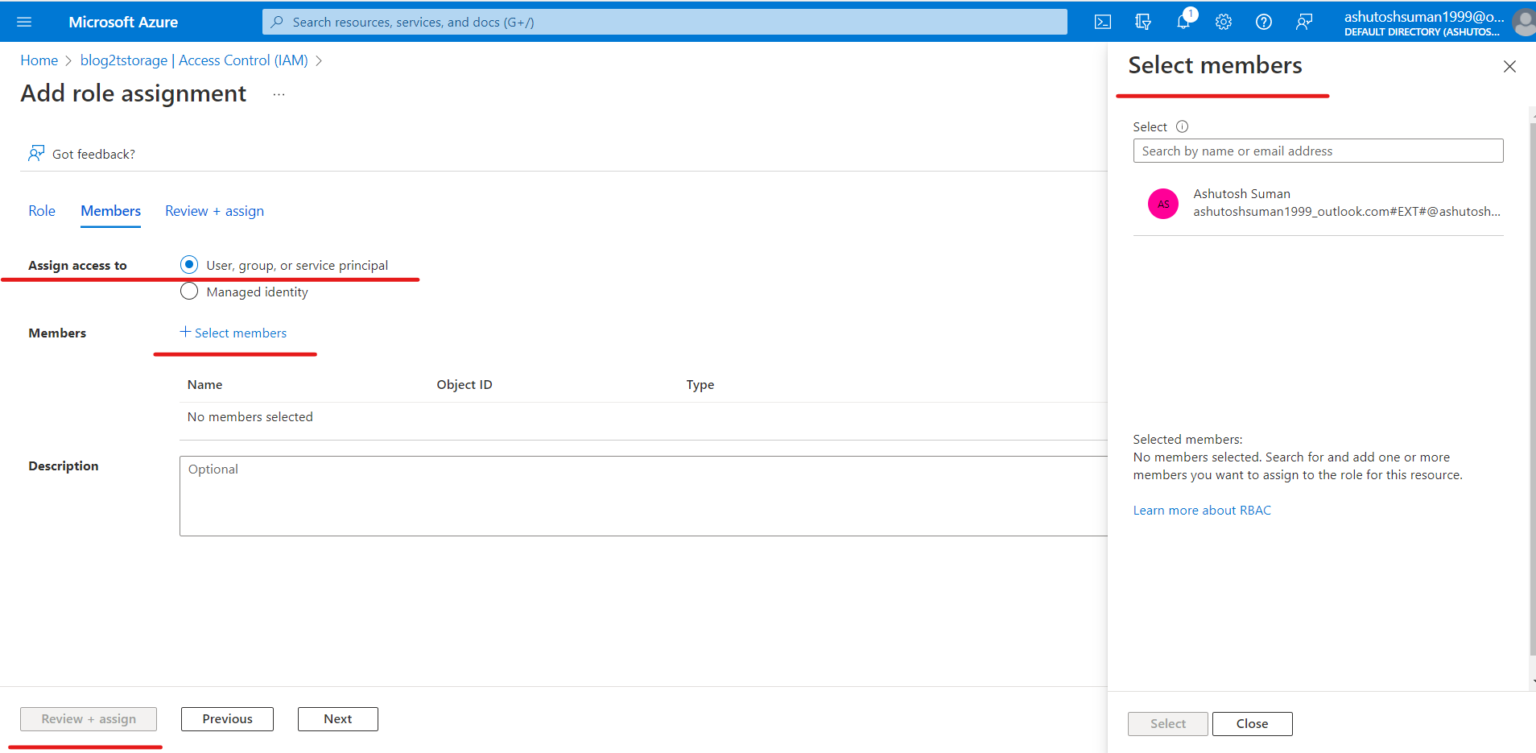Select the User, group, or service principal radio

[x=189, y=264]
